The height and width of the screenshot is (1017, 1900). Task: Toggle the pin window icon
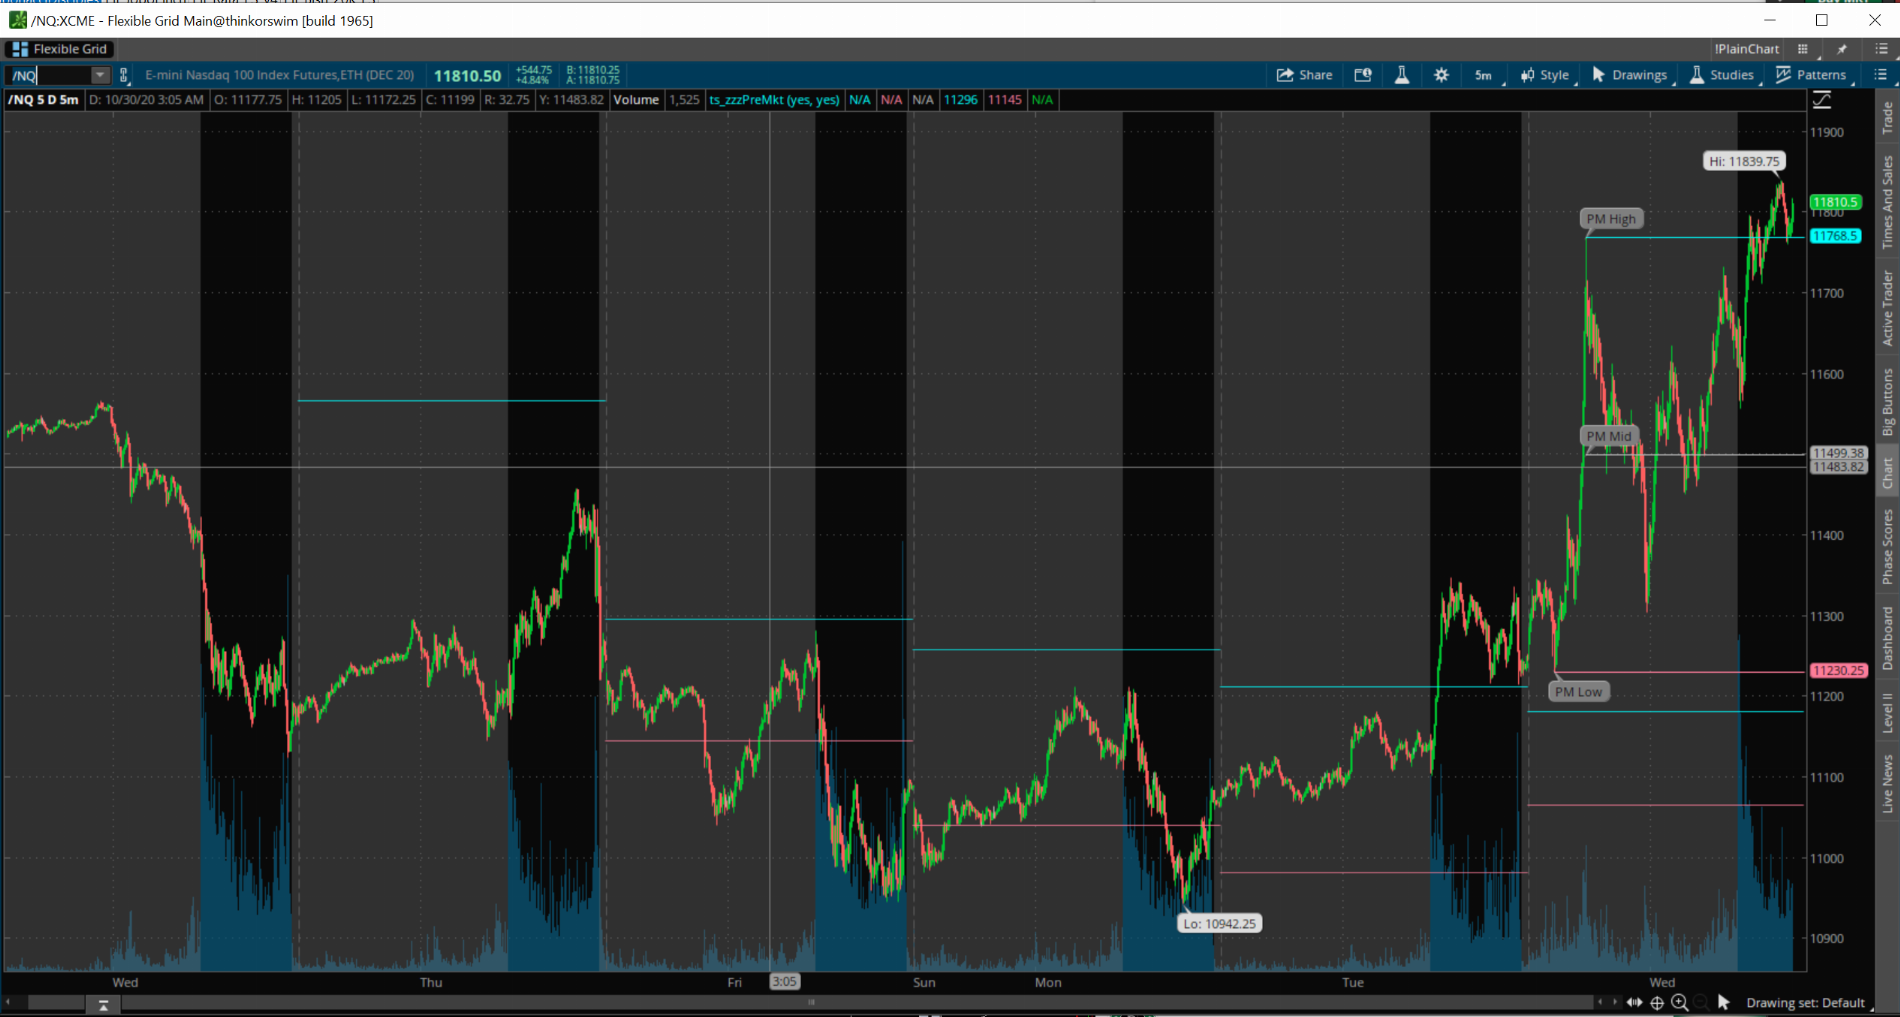pos(1842,49)
